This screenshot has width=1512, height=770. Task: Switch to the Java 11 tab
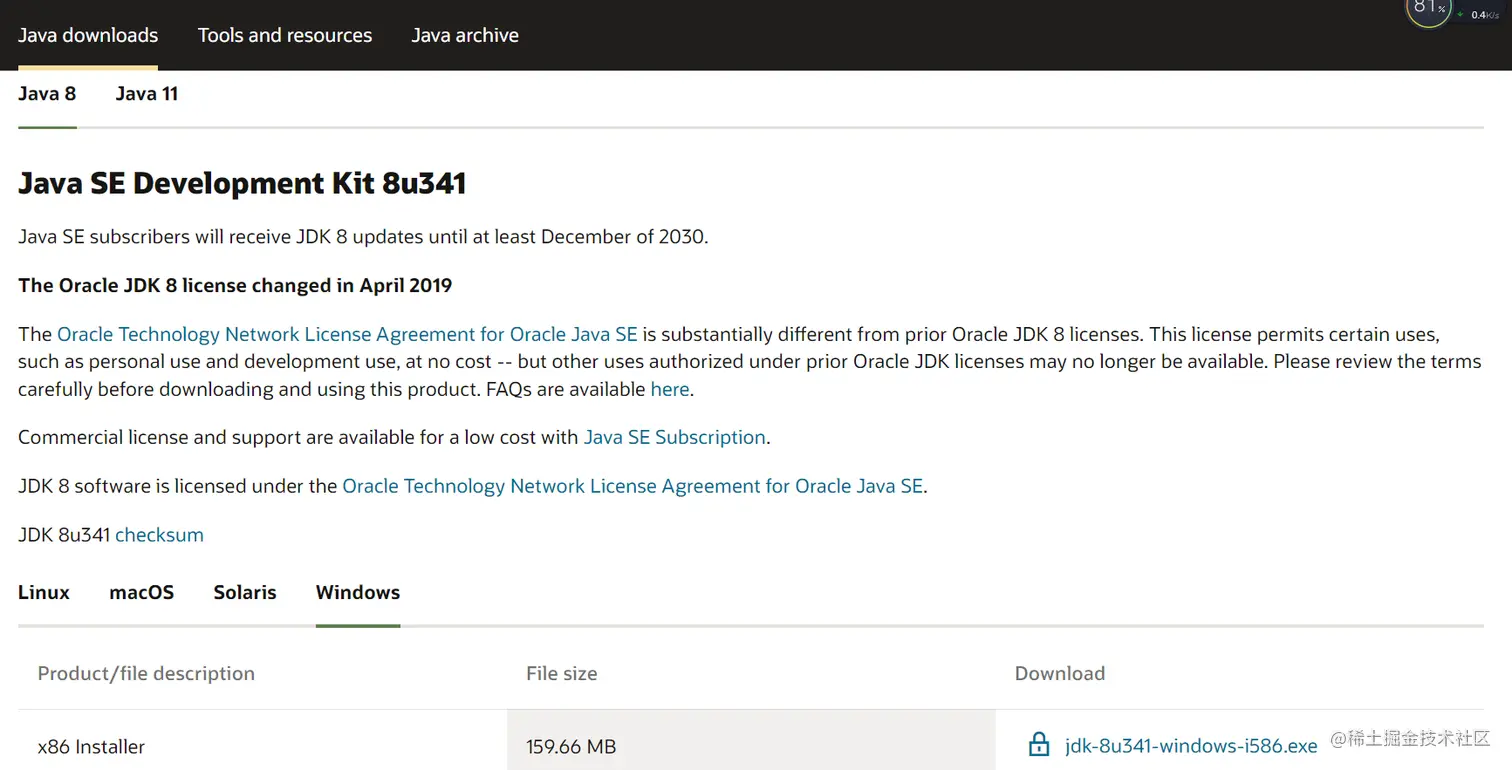[147, 94]
